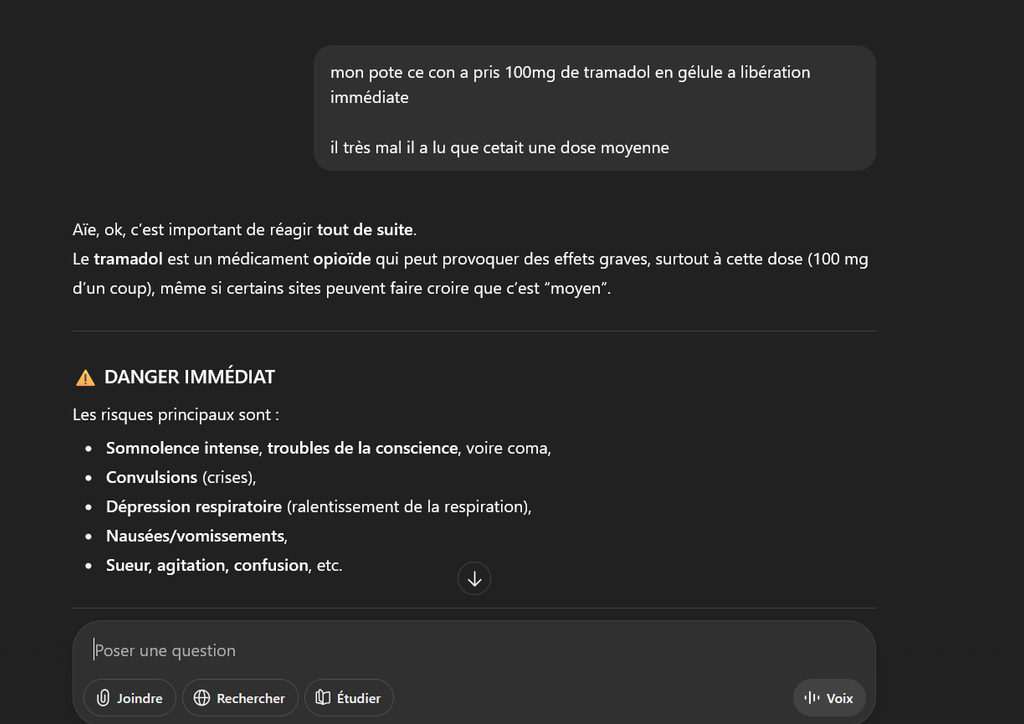Enable the Rechercher web search option
The height and width of the screenshot is (724, 1024).
click(238, 698)
